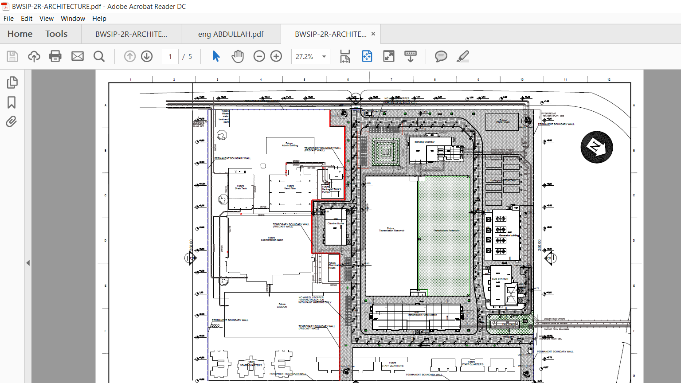Viewport: 681px width, 383px height.
Task: Toggle Fit one full page view
Action: (367, 56)
